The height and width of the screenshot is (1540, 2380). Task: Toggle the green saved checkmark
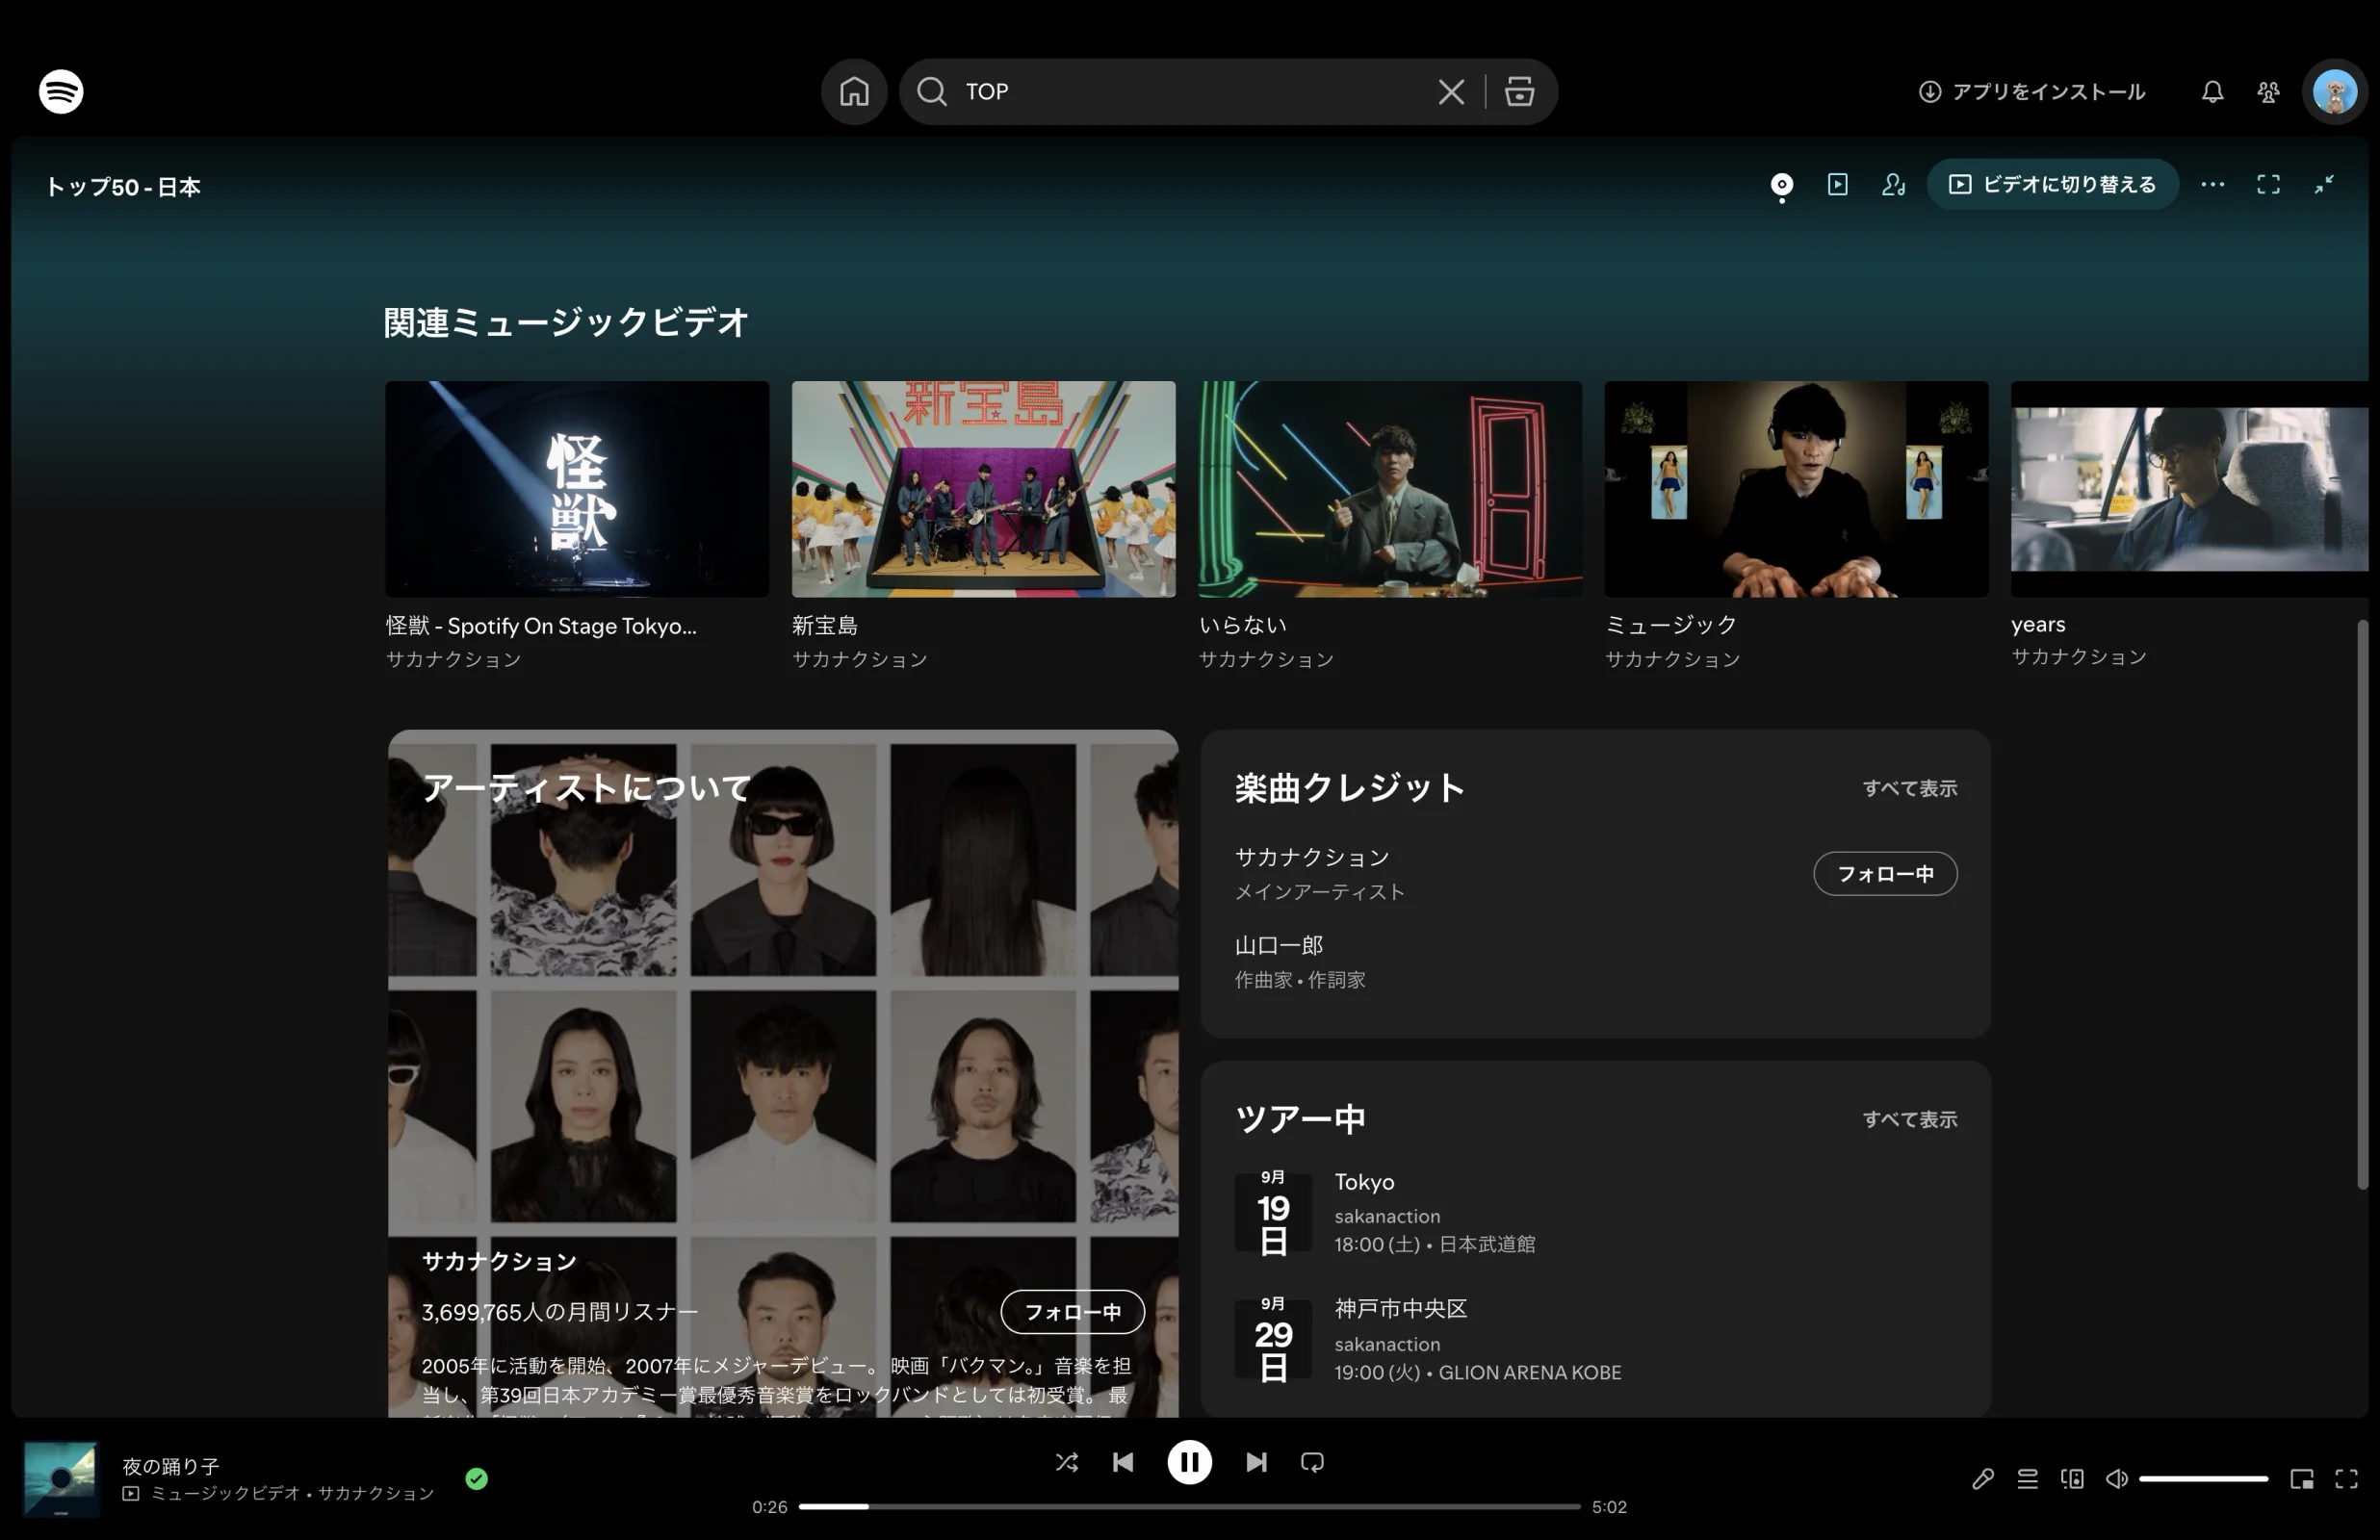coord(477,1478)
